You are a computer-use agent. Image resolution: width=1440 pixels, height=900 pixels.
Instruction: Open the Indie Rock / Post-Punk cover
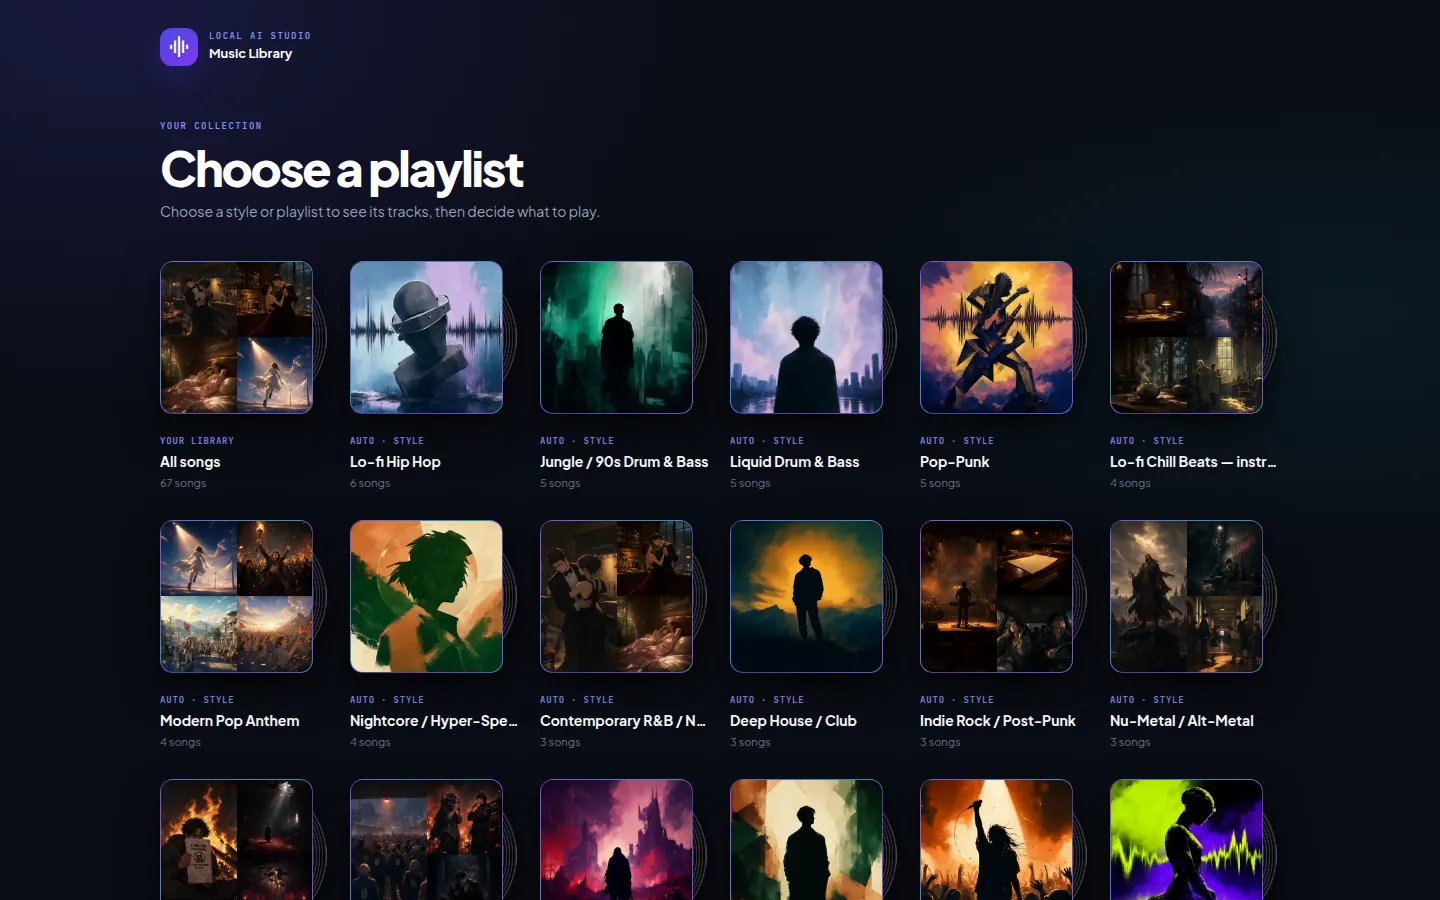click(x=996, y=596)
